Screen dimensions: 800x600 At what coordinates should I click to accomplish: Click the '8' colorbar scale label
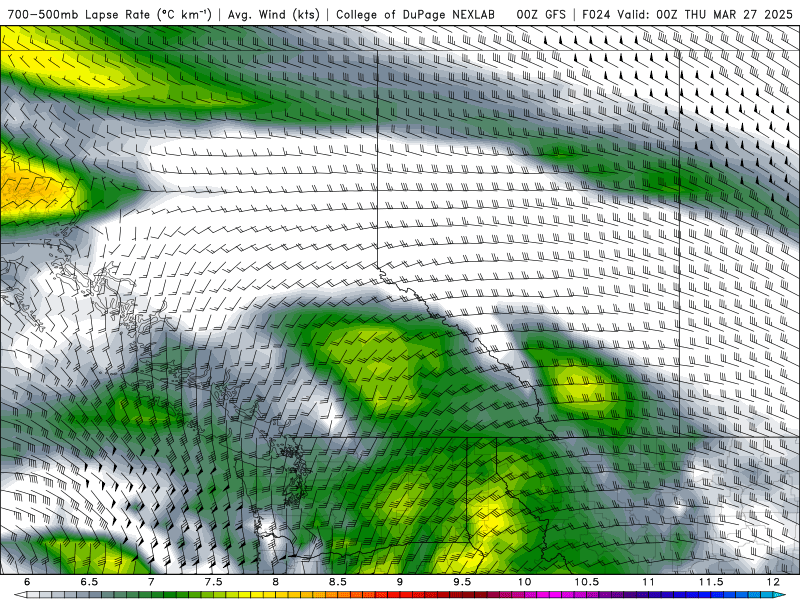click(276, 582)
